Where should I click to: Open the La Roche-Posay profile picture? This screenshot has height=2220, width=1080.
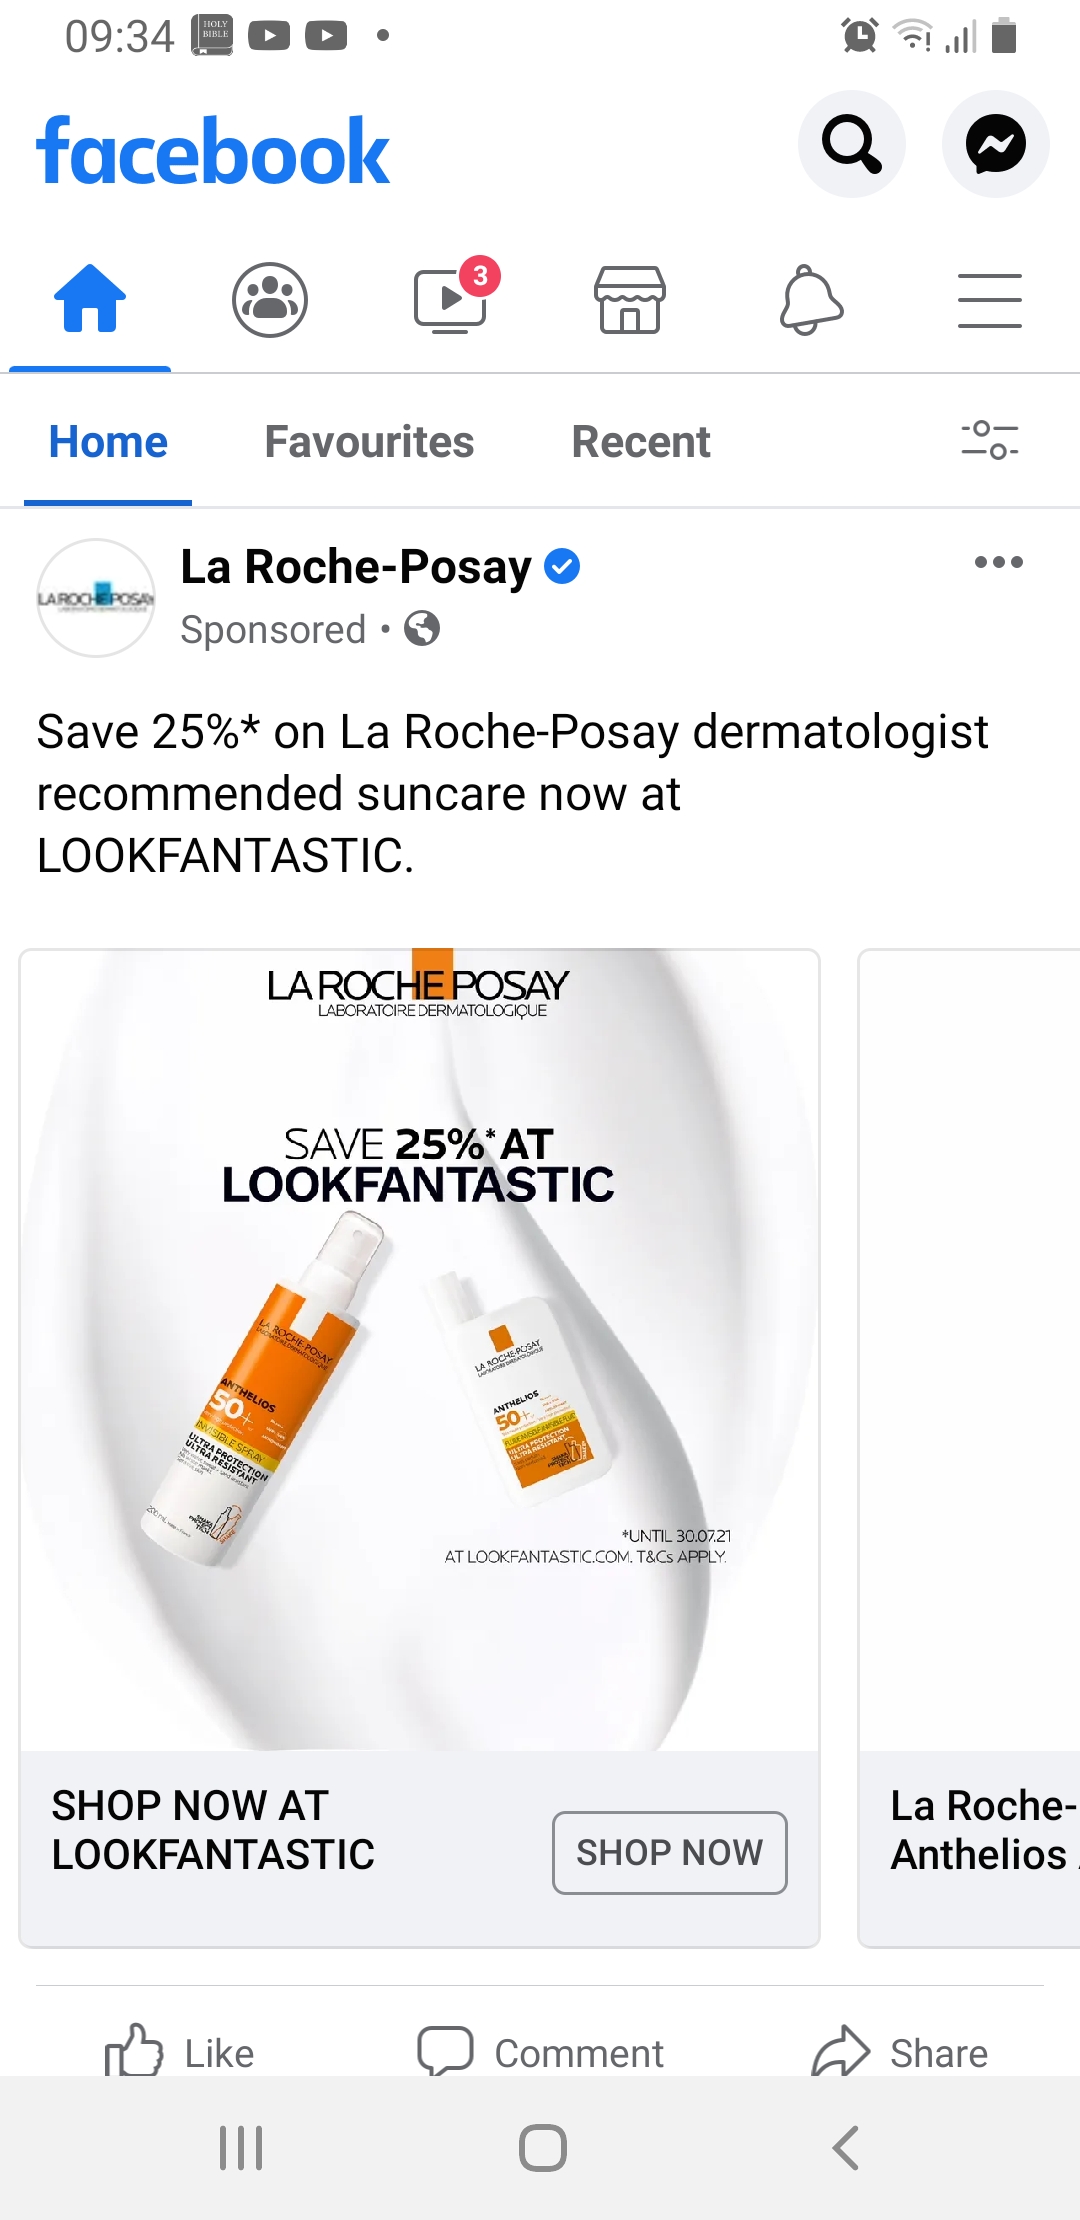96,598
